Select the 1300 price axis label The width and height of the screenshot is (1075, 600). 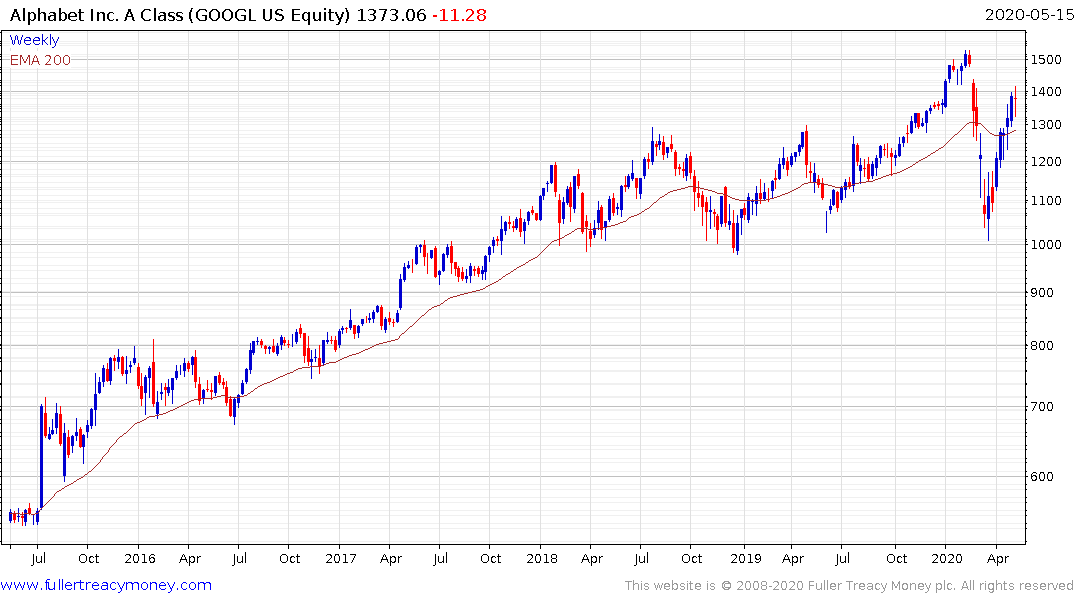tap(1046, 125)
